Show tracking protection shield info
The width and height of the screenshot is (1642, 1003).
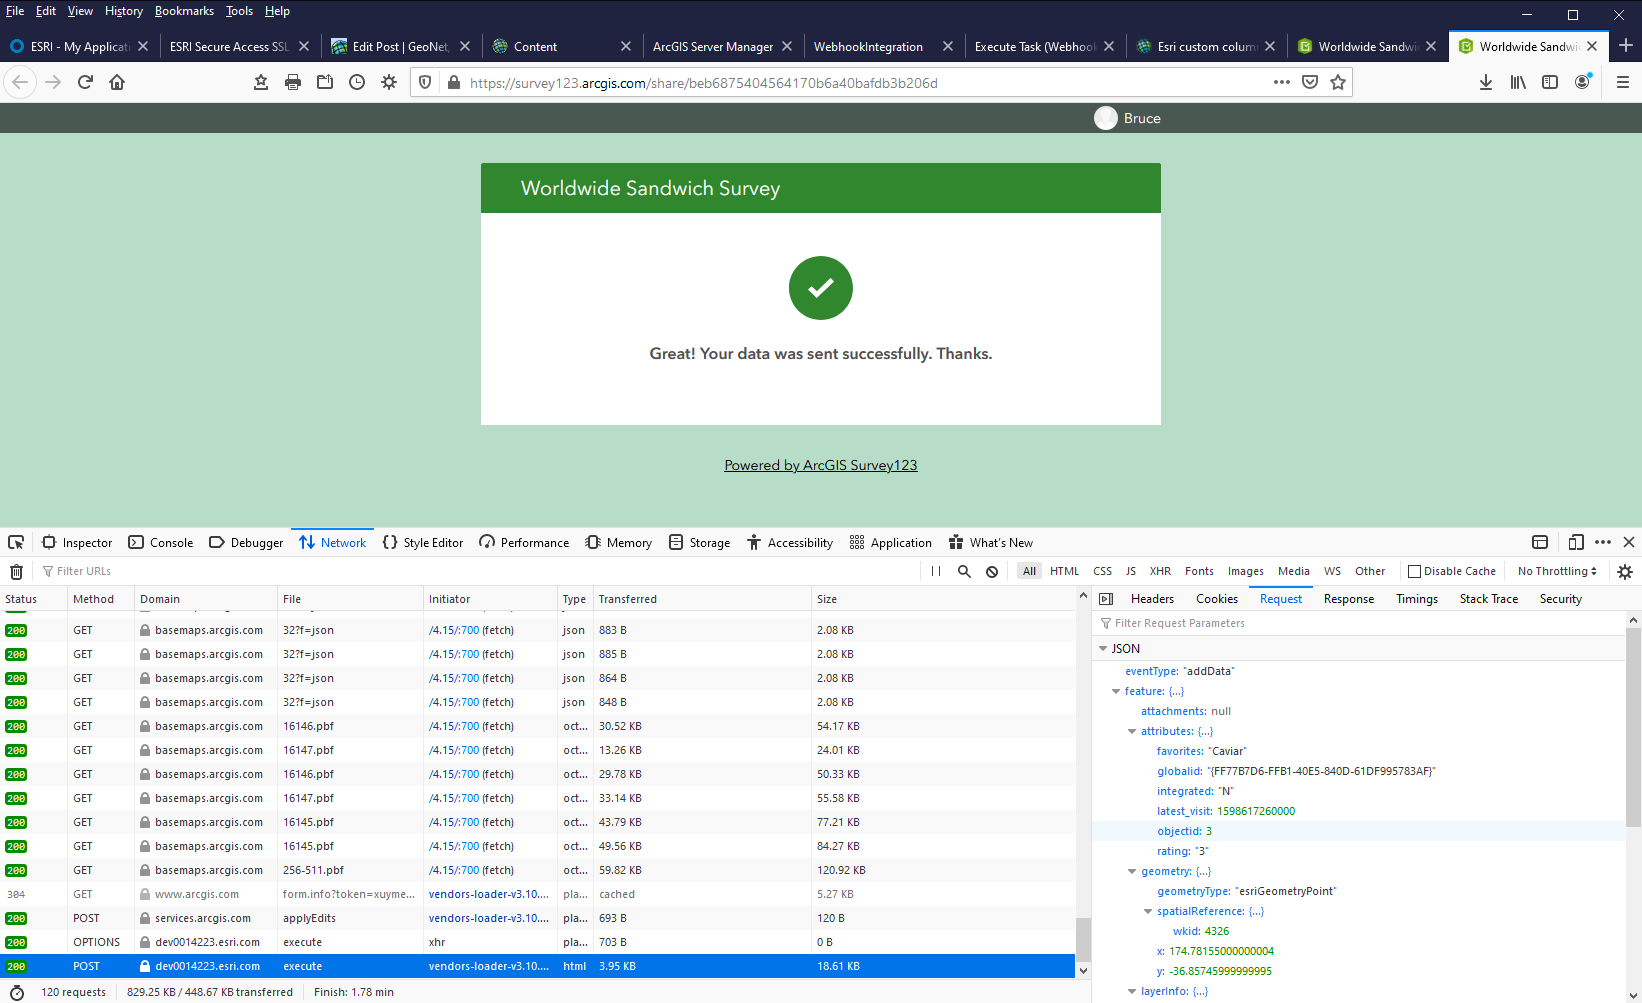[x=425, y=82]
